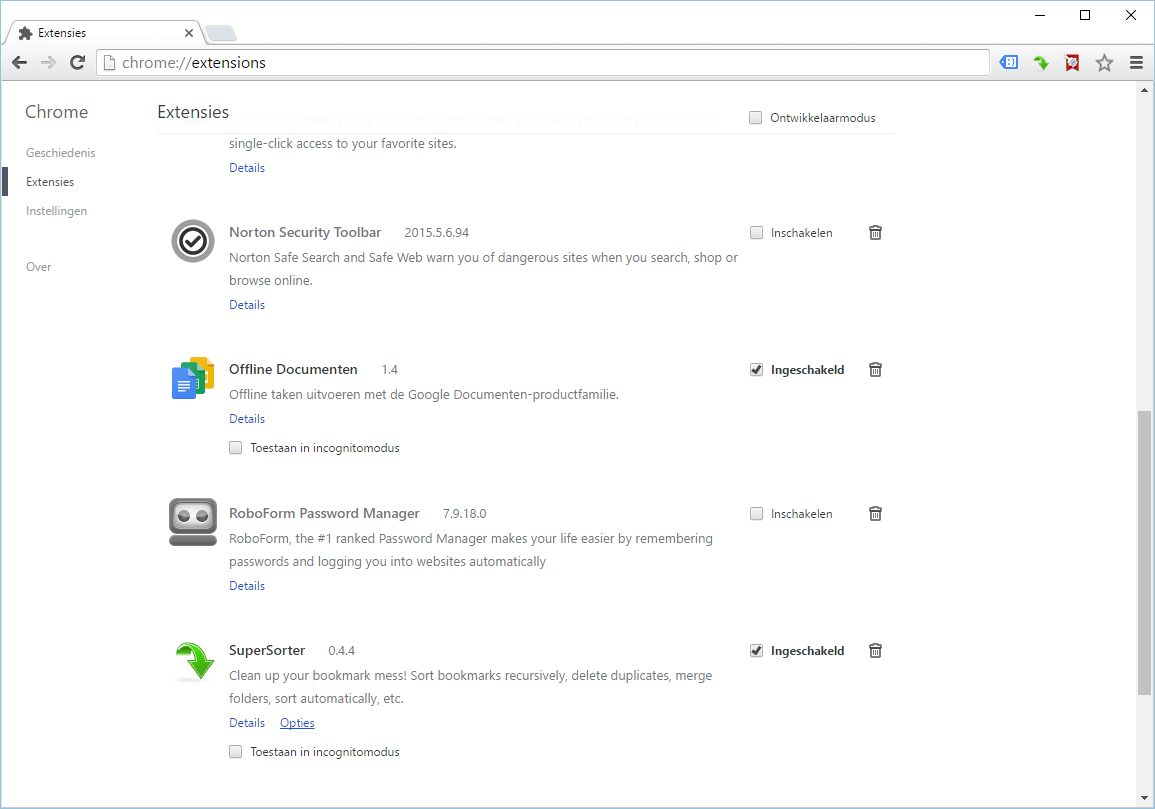The image size is (1155, 809).
Task: Reload the page with the refresh icon
Action: (78, 62)
